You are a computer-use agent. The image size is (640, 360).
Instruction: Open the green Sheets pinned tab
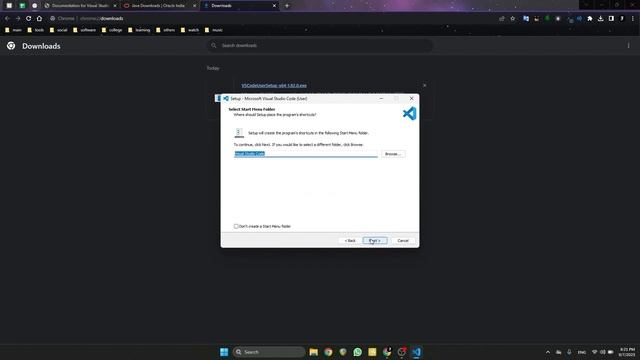point(22,6)
